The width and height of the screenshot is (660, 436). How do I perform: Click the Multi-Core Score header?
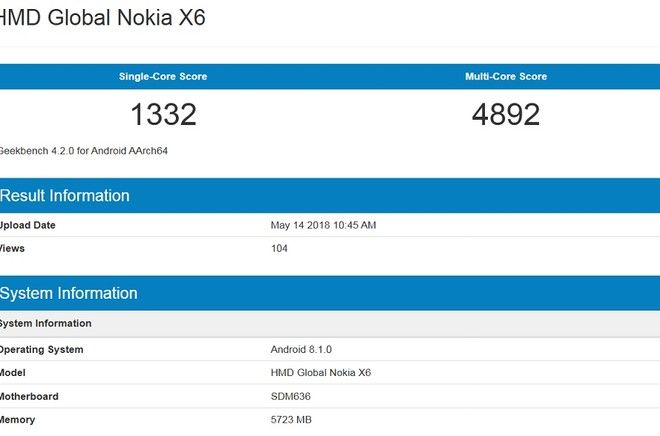point(506,77)
